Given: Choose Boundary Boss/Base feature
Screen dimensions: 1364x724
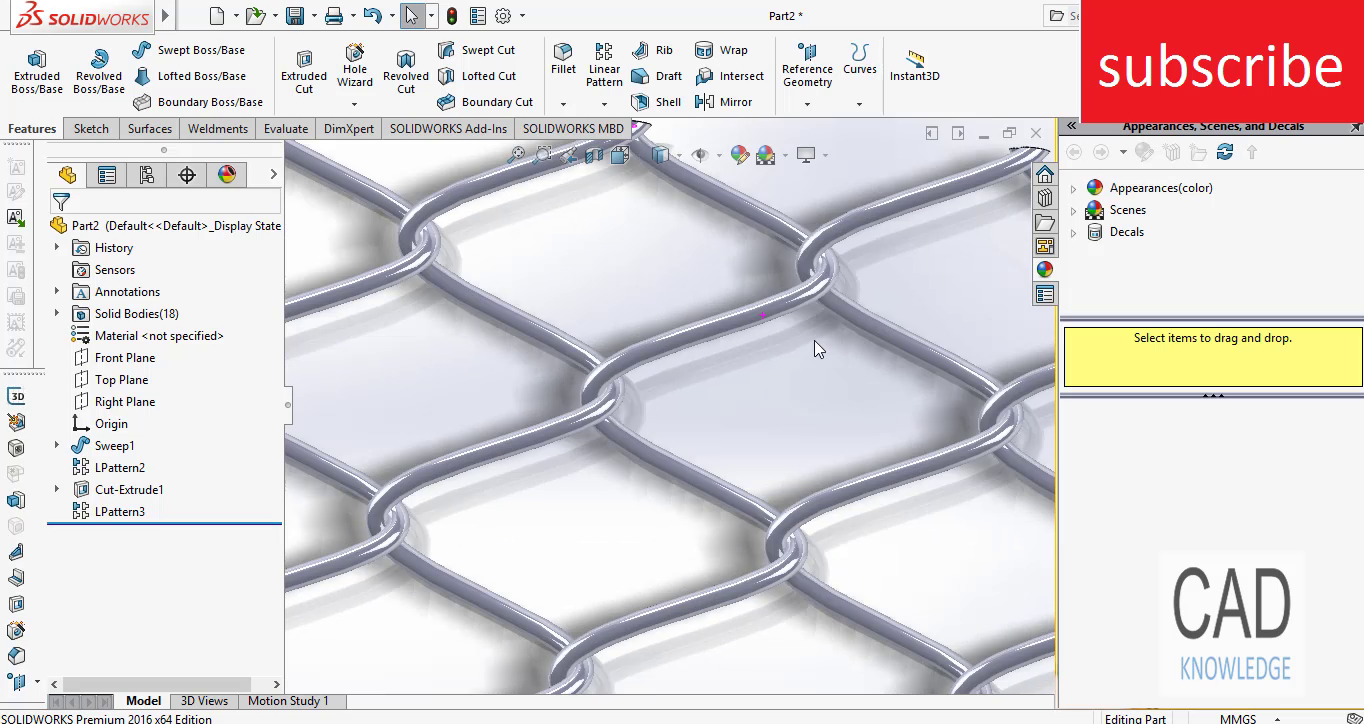Looking at the screenshot, I should (198, 102).
